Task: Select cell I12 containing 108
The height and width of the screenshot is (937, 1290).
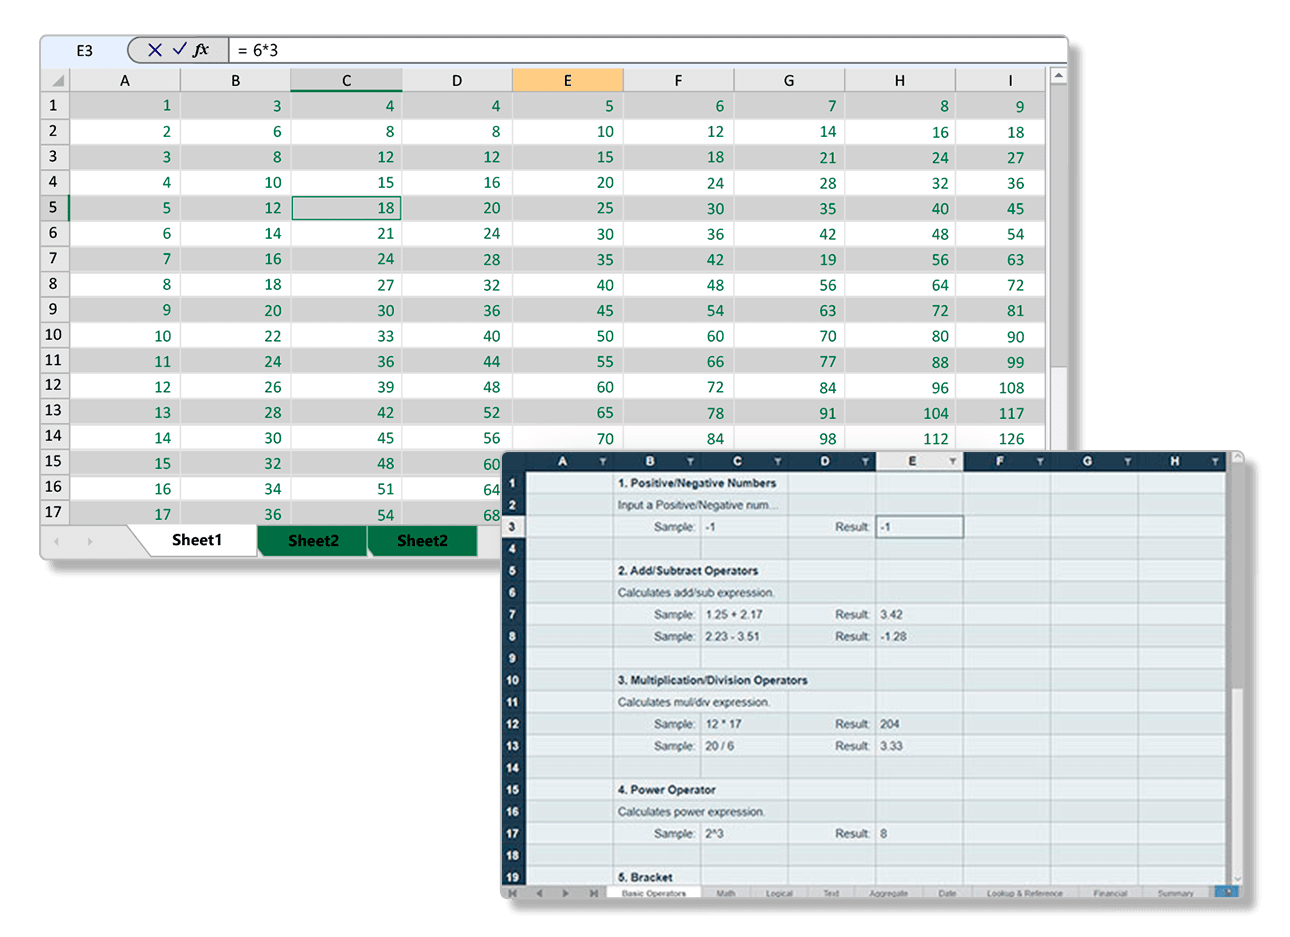Action: click(x=1000, y=387)
